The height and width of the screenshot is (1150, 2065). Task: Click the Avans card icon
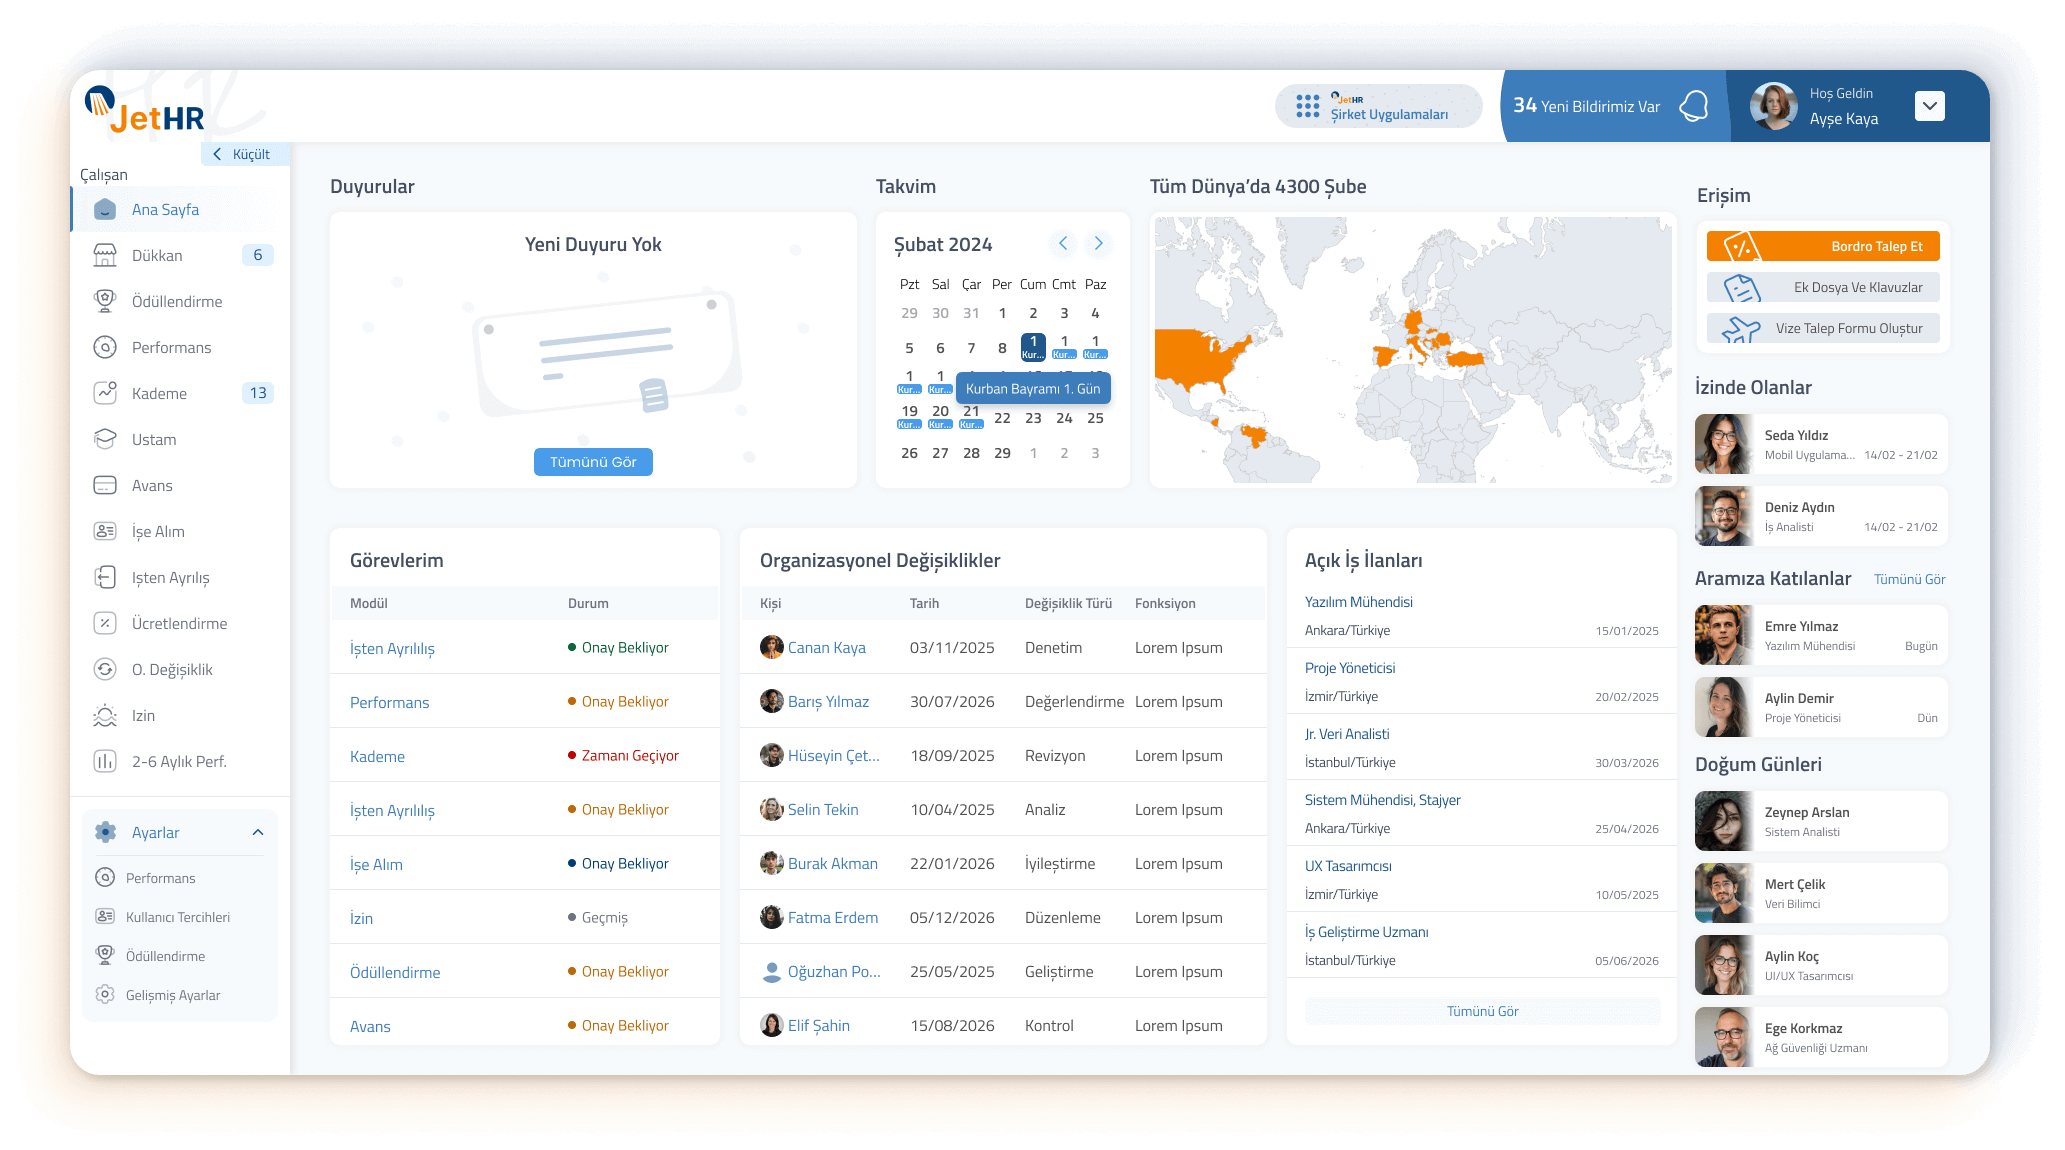[105, 485]
